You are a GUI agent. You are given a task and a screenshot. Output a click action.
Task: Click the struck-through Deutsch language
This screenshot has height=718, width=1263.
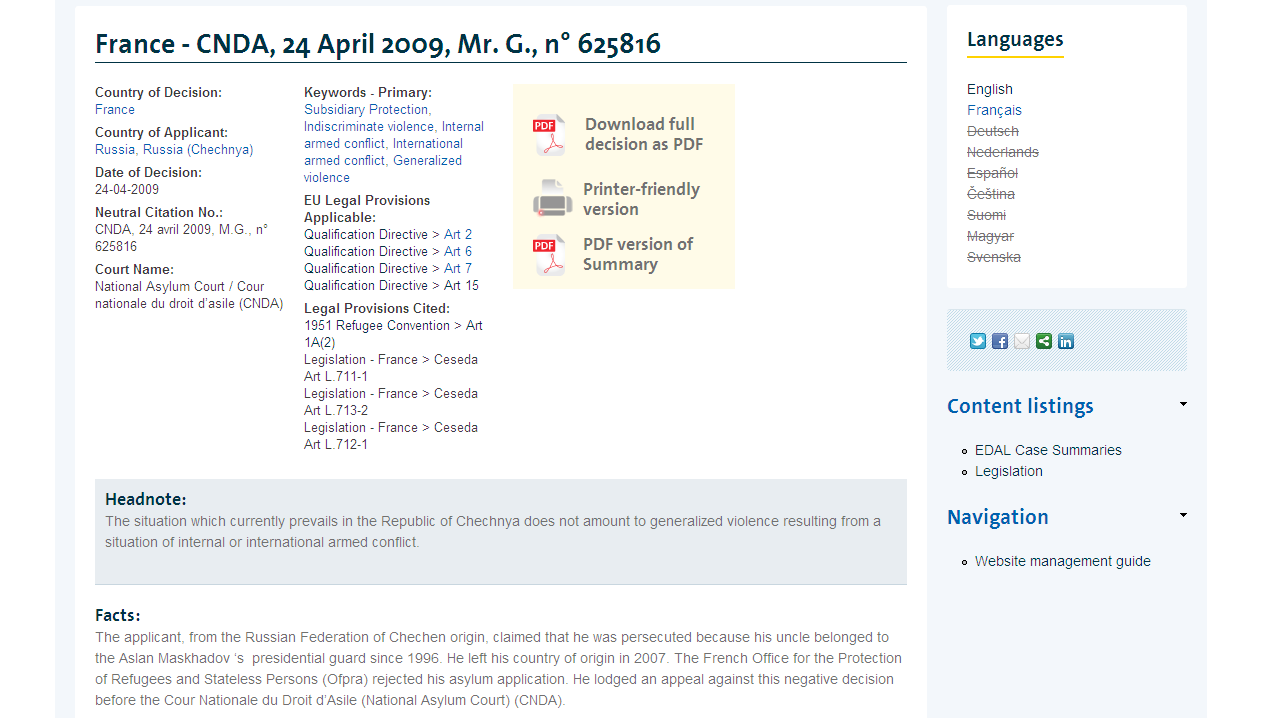tap(993, 131)
